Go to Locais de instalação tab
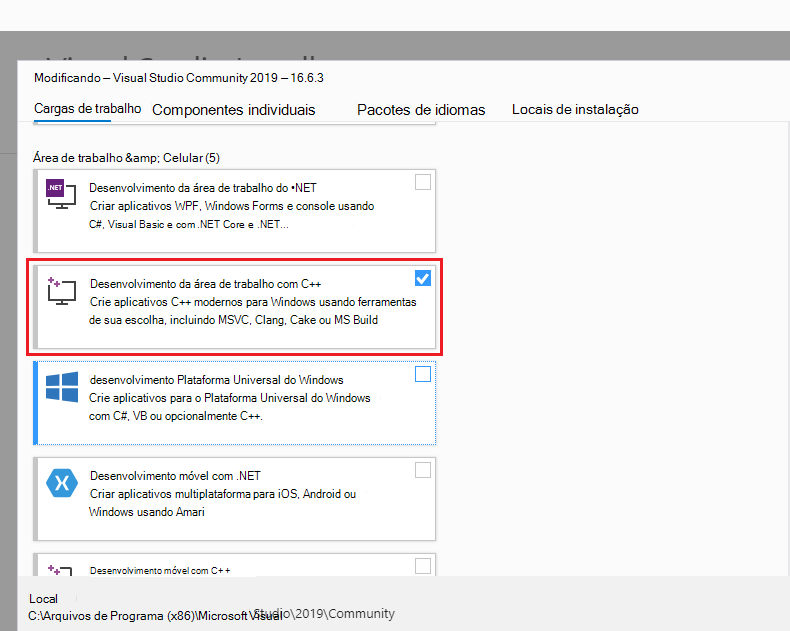790x631 pixels. [575, 109]
